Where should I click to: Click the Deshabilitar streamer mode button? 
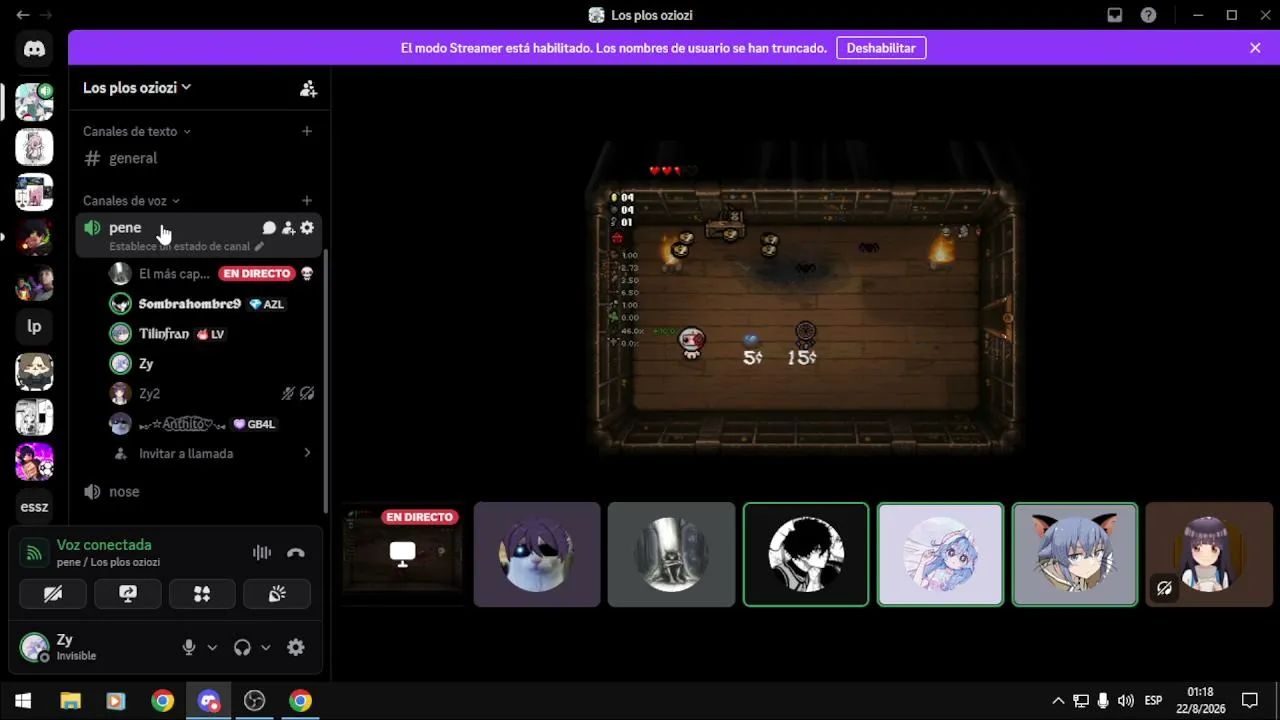pos(881,48)
